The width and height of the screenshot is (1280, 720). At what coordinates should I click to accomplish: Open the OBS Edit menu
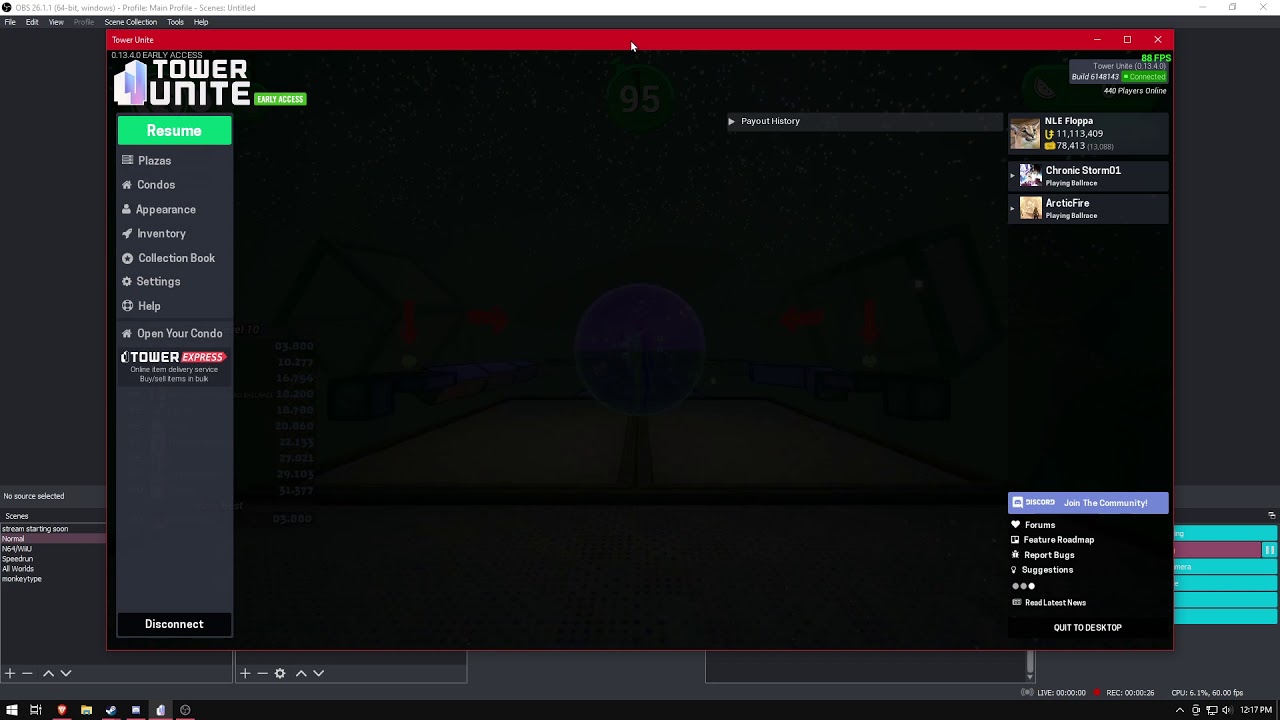[x=32, y=22]
